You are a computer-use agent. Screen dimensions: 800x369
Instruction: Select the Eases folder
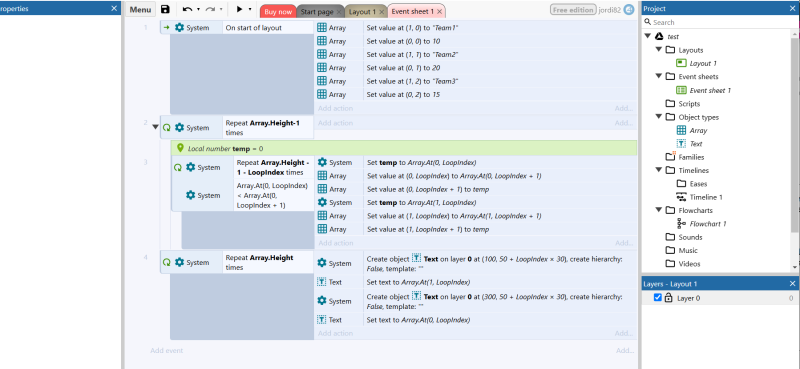pos(698,183)
